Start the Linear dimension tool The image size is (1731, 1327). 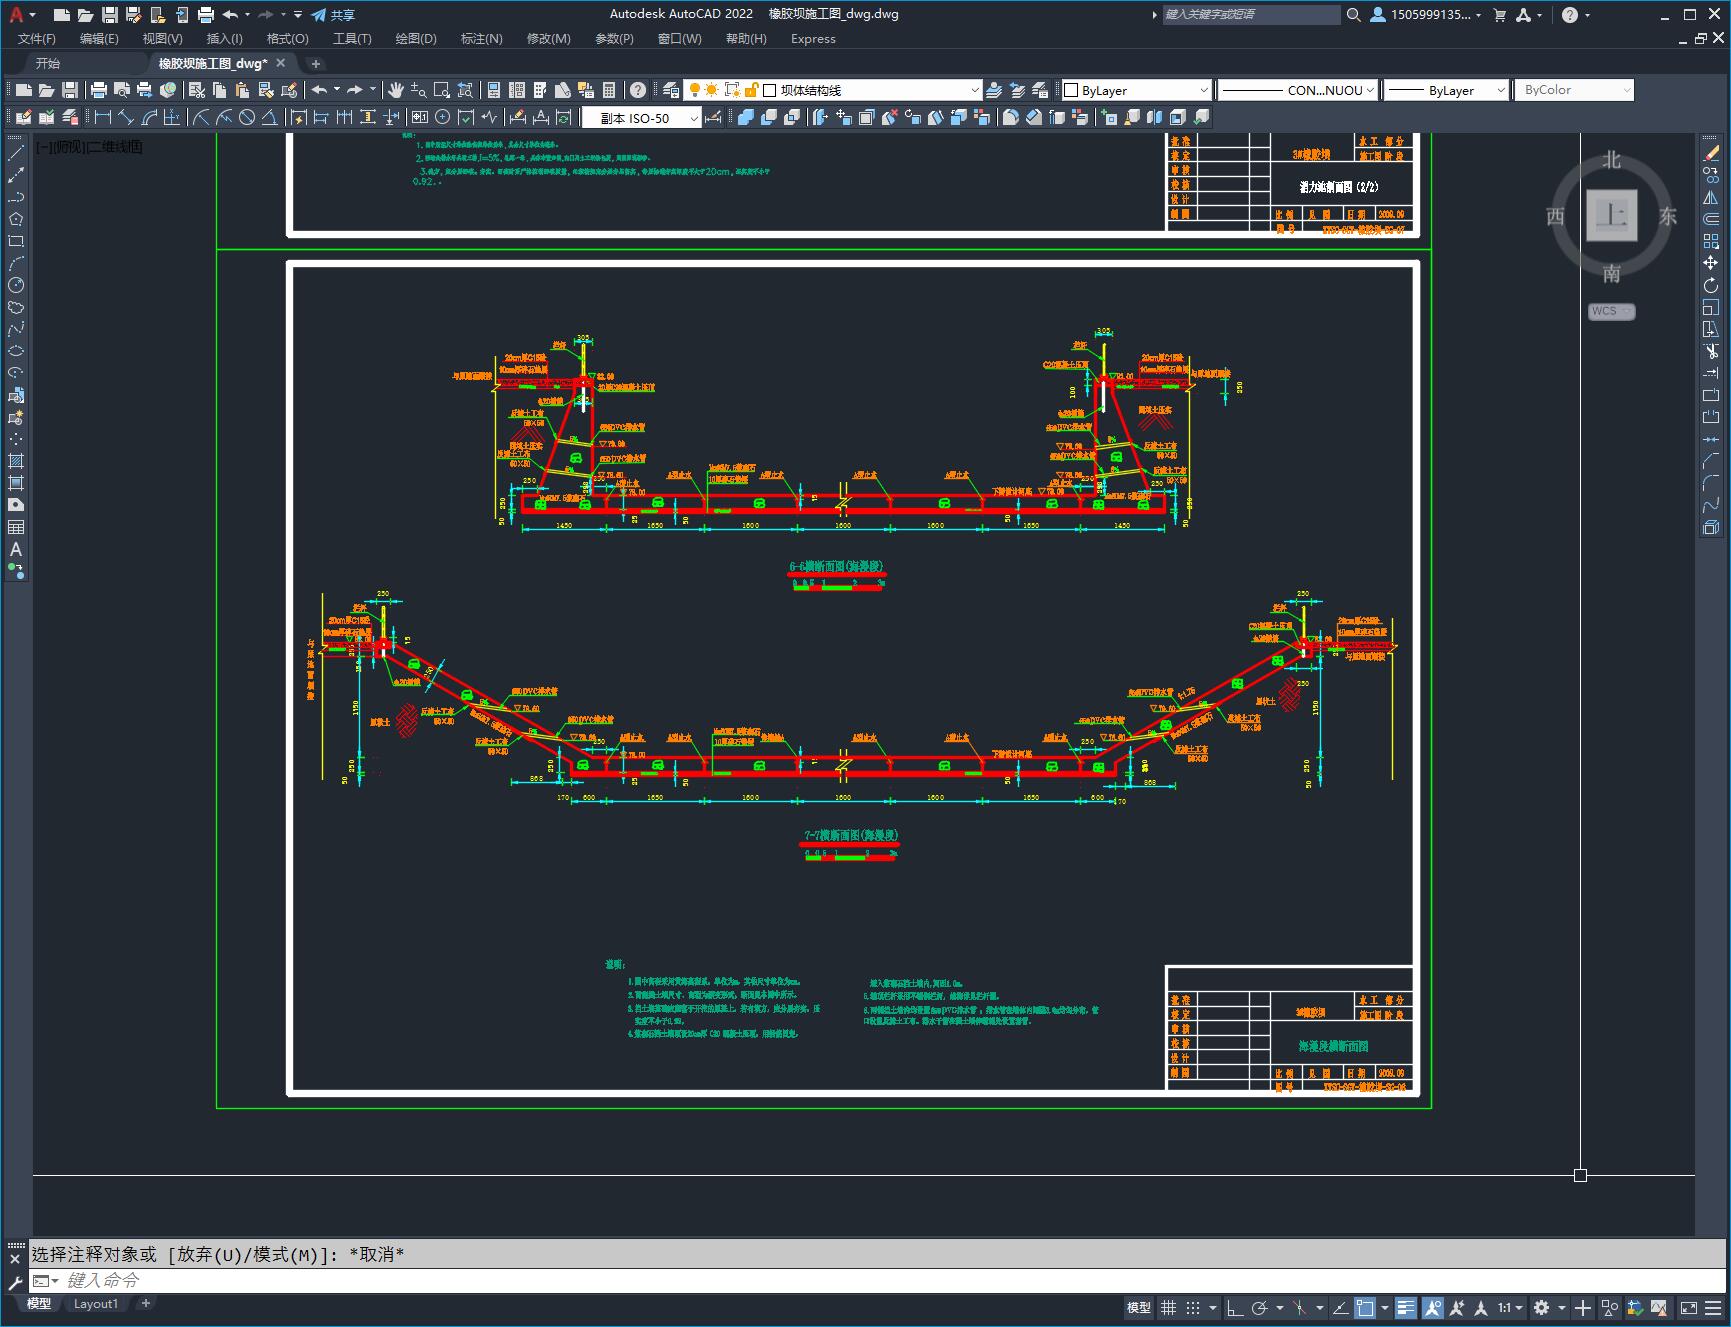[103, 117]
